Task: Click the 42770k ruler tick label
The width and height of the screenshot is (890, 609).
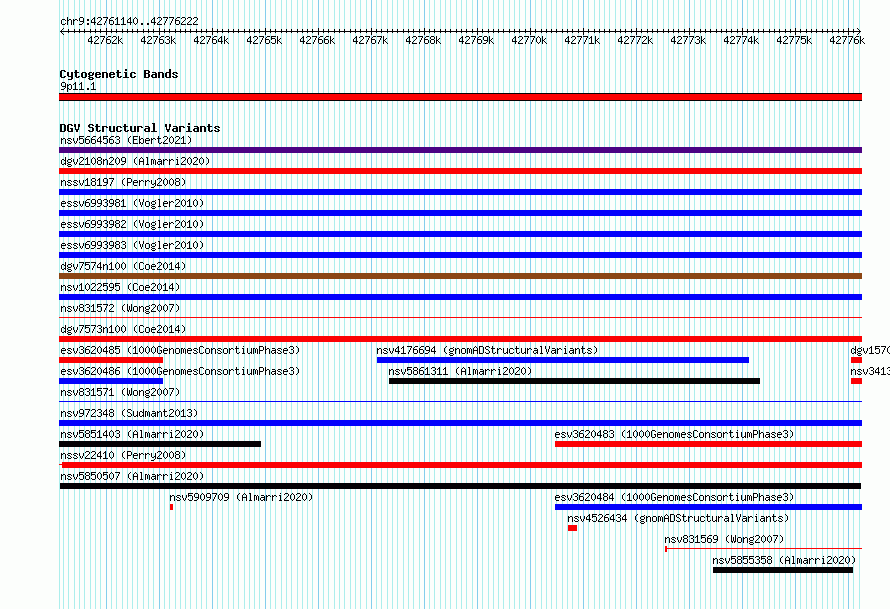Action: (529, 40)
